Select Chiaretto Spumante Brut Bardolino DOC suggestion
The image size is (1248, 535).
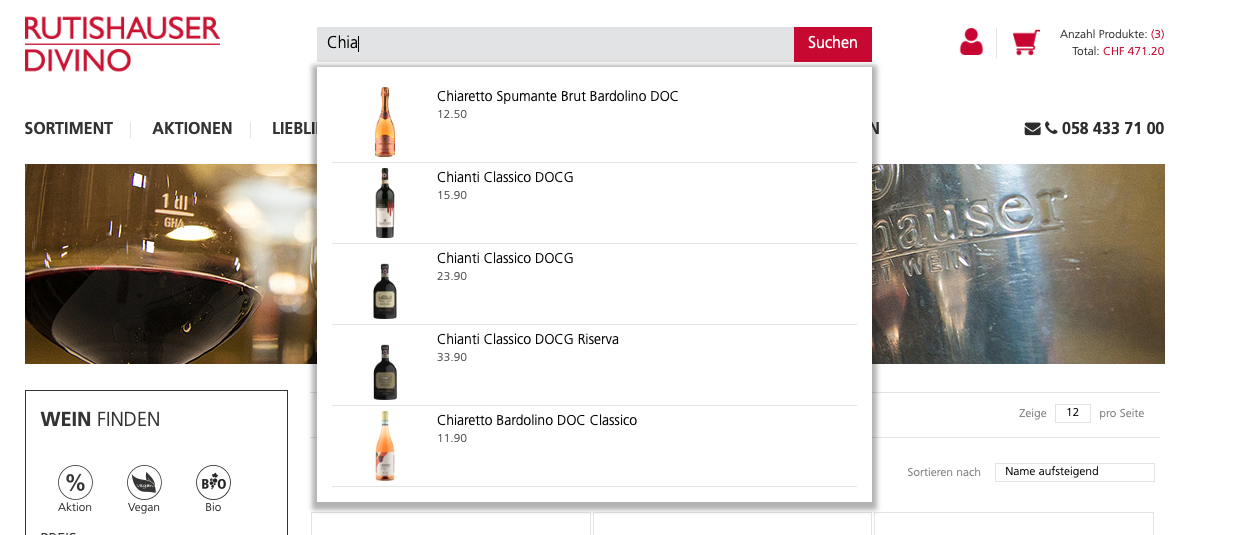click(x=557, y=97)
